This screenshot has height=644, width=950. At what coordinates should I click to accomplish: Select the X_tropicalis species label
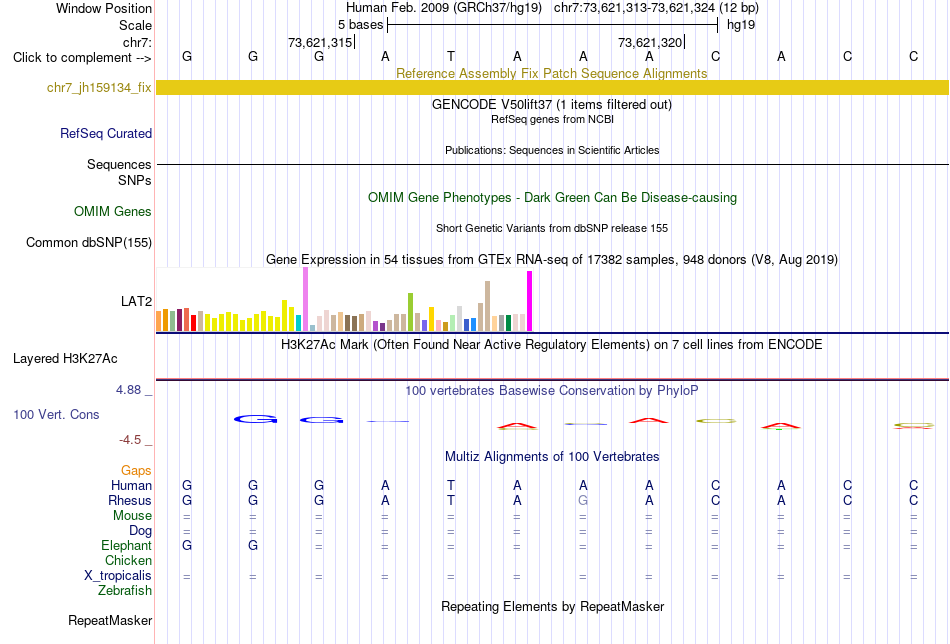coord(118,576)
